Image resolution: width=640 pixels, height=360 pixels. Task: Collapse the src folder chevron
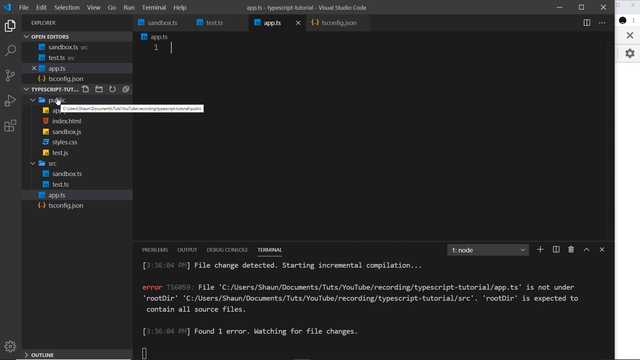click(33, 163)
